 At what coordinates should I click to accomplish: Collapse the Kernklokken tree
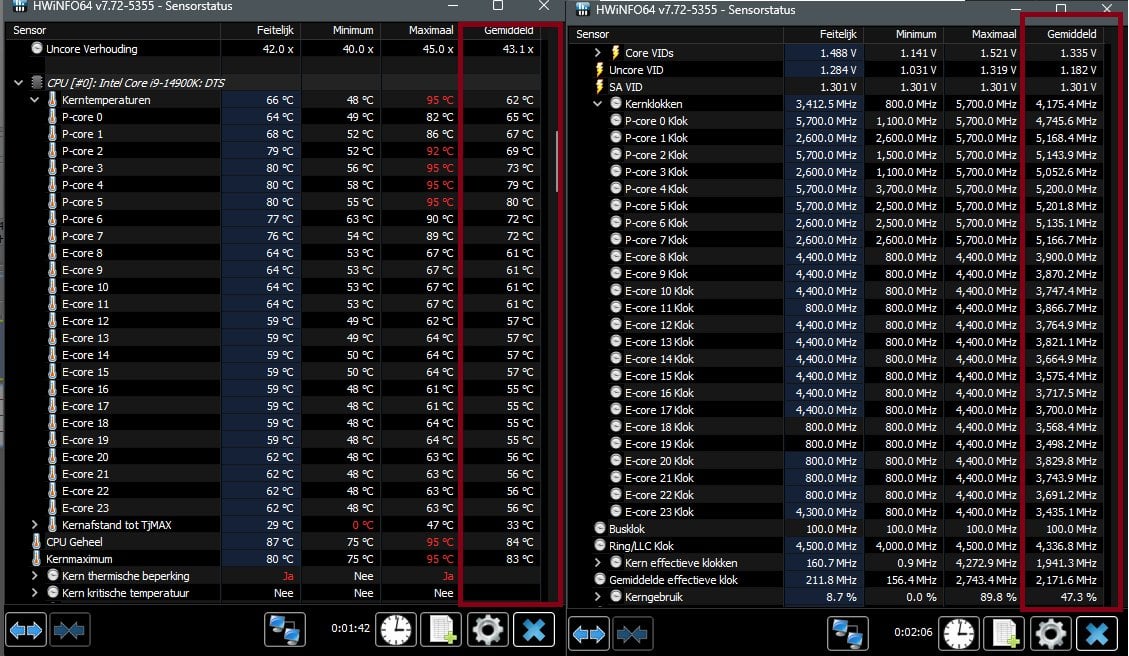[597, 104]
